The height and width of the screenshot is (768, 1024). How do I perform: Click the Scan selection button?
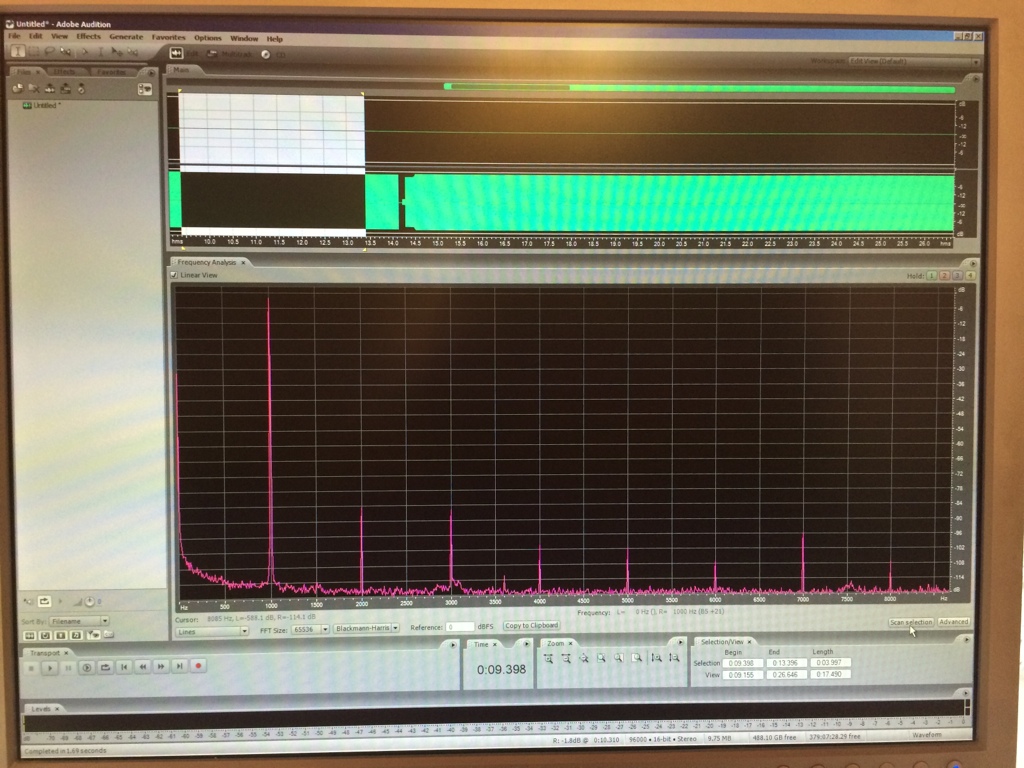pos(910,622)
